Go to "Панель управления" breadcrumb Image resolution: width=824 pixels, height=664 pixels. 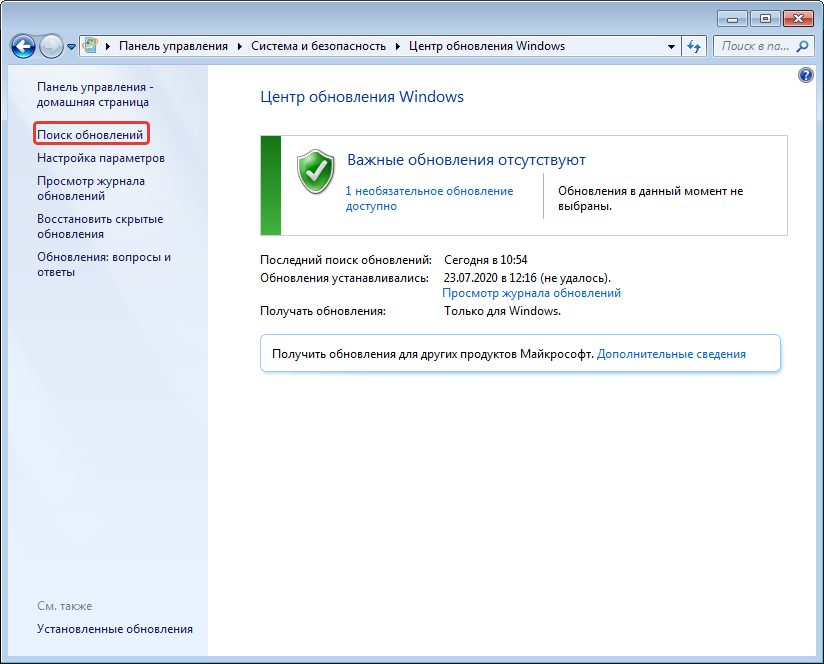coord(173,46)
